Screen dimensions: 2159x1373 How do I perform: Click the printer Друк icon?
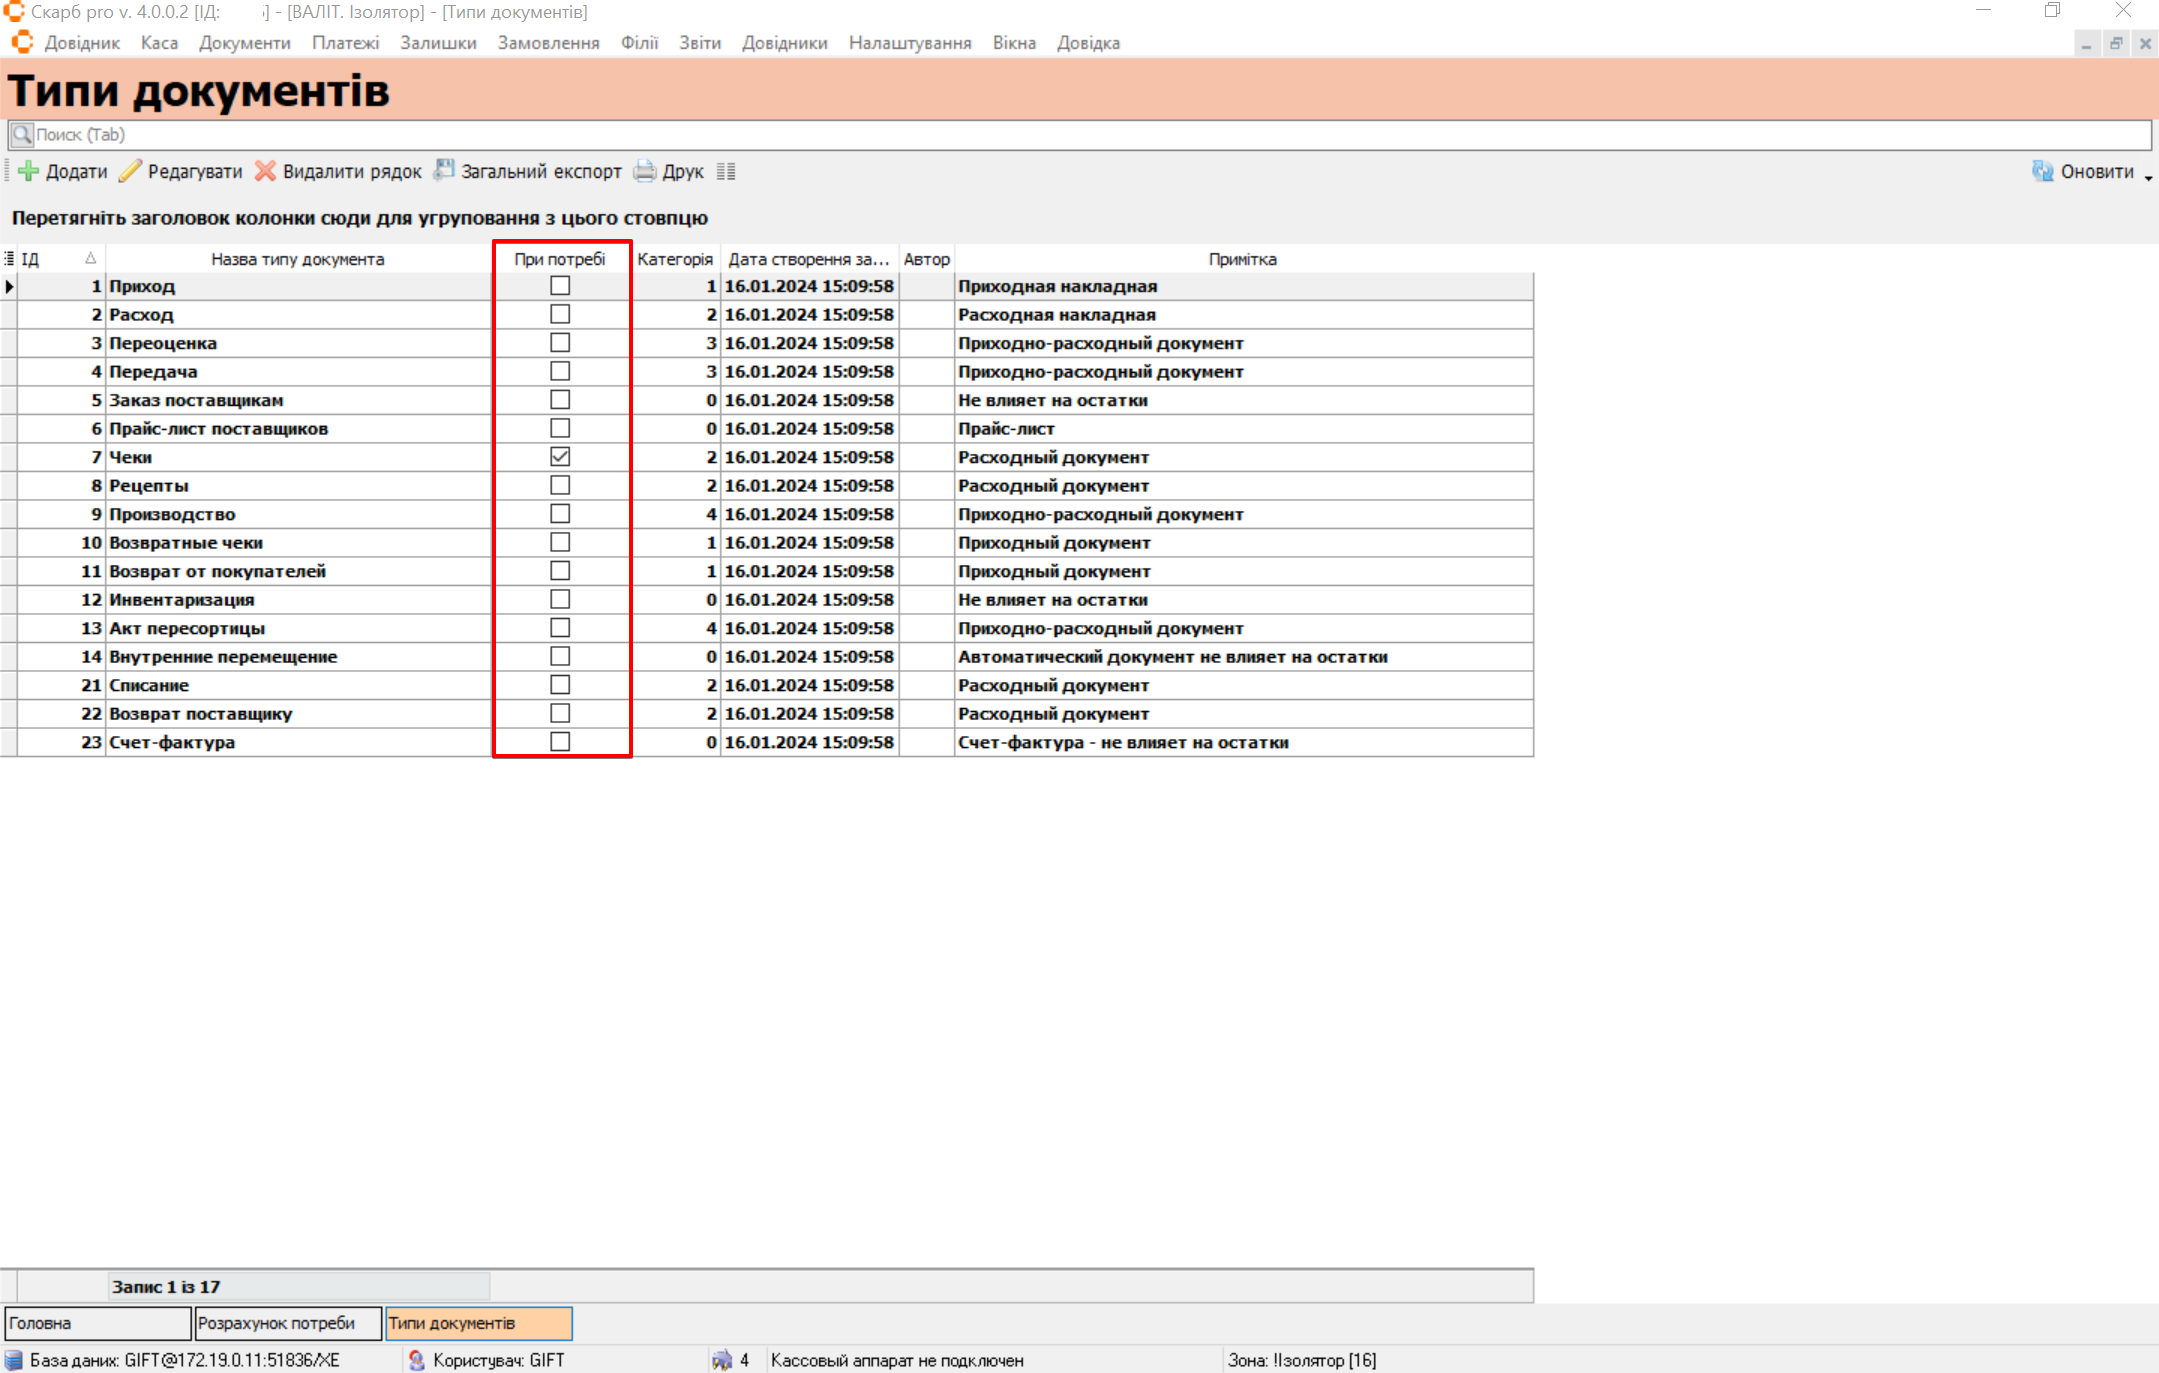tap(646, 171)
